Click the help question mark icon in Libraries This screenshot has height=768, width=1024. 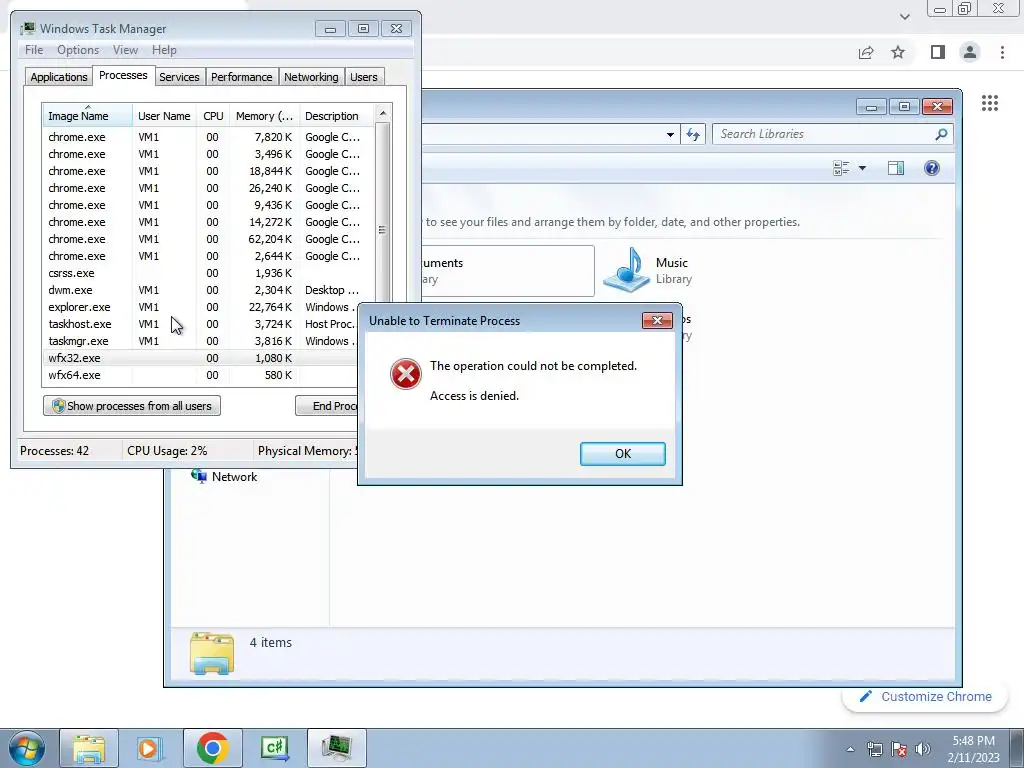click(x=932, y=168)
